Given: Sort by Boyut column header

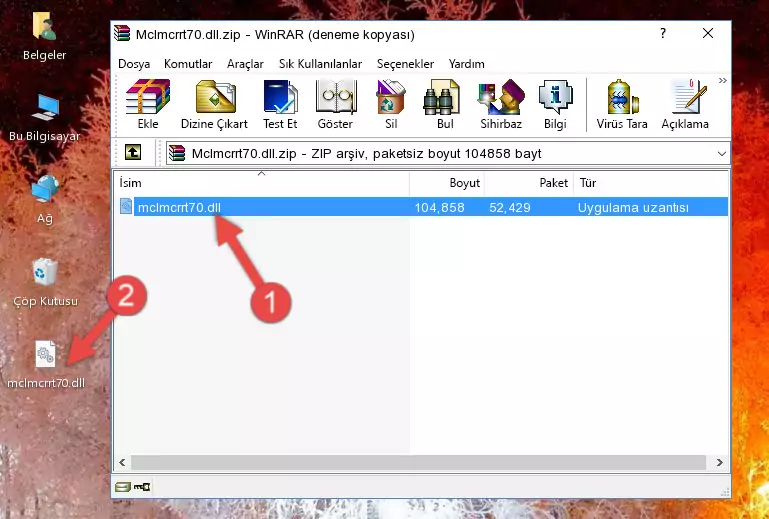Looking at the screenshot, I should (447, 182).
